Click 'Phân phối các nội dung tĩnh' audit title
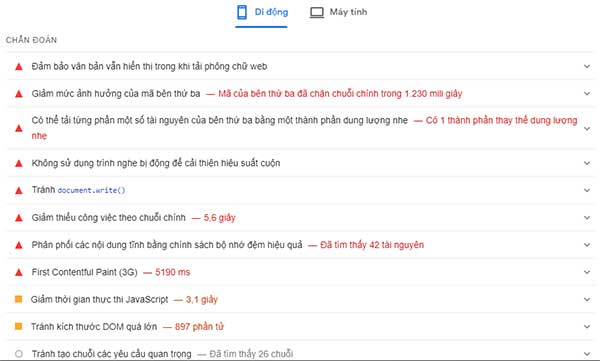600x361 pixels. [167, 245]
